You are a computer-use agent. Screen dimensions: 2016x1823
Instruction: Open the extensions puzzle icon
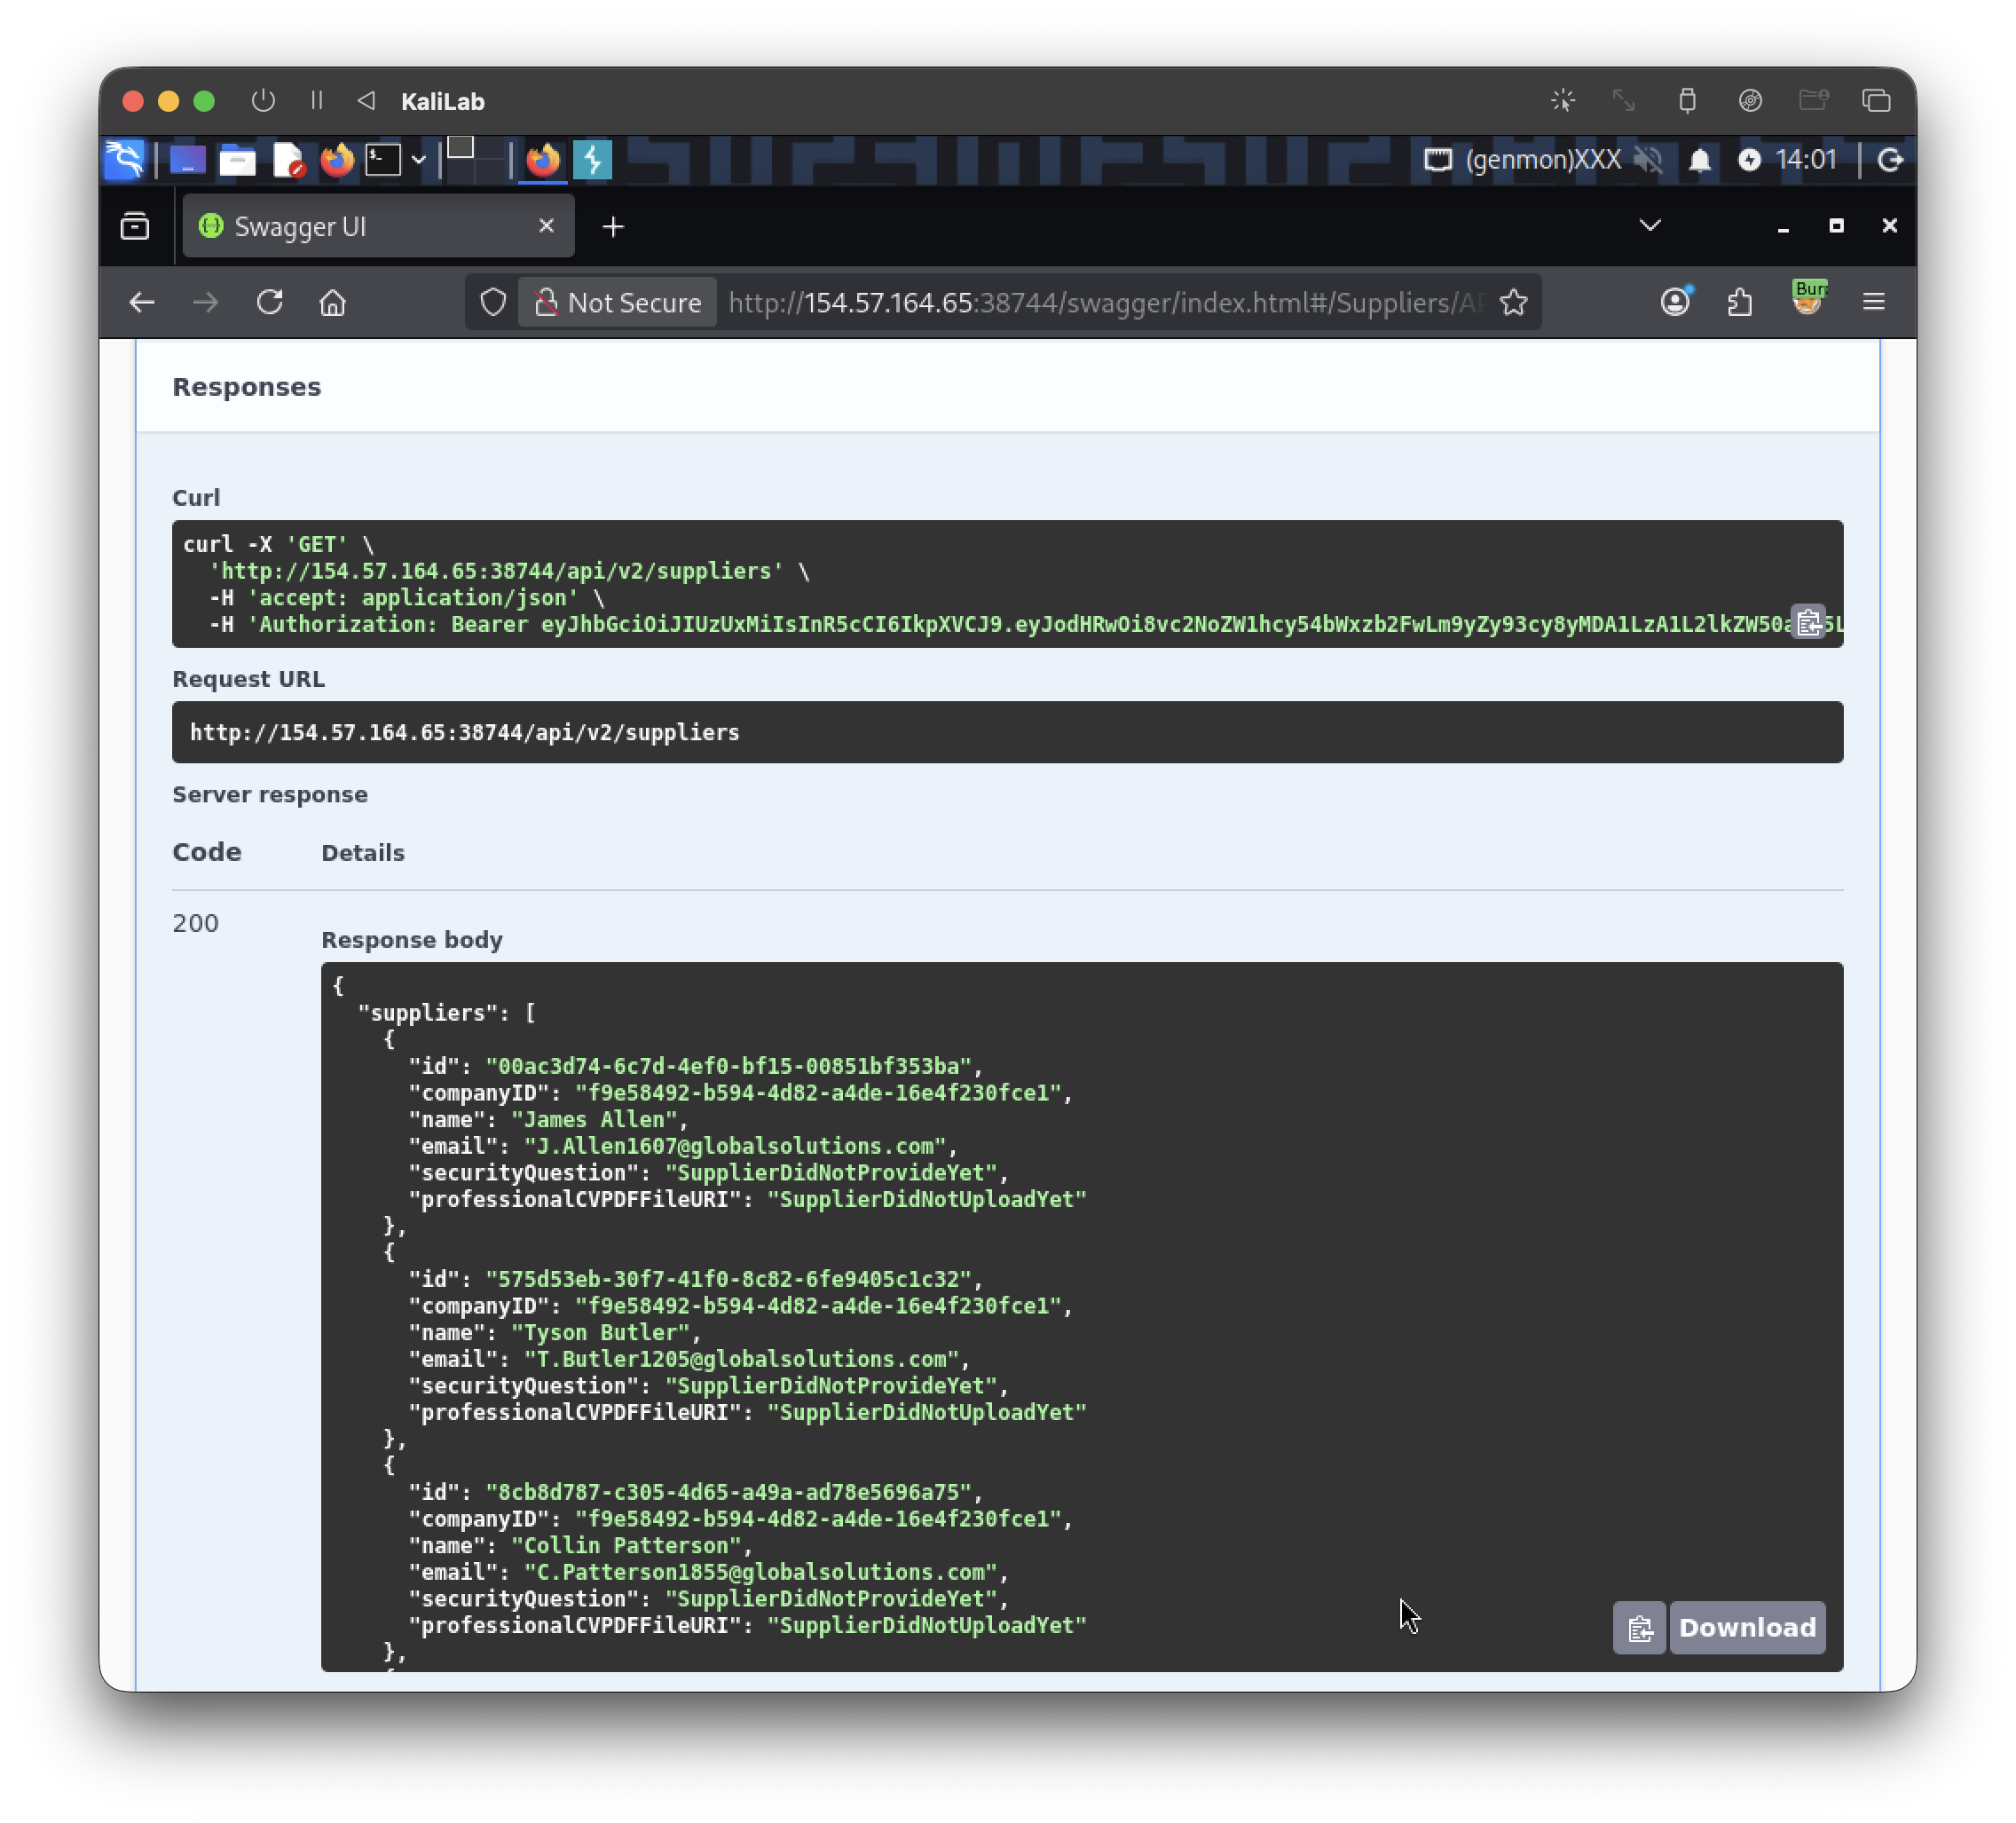pos(1740,302)
